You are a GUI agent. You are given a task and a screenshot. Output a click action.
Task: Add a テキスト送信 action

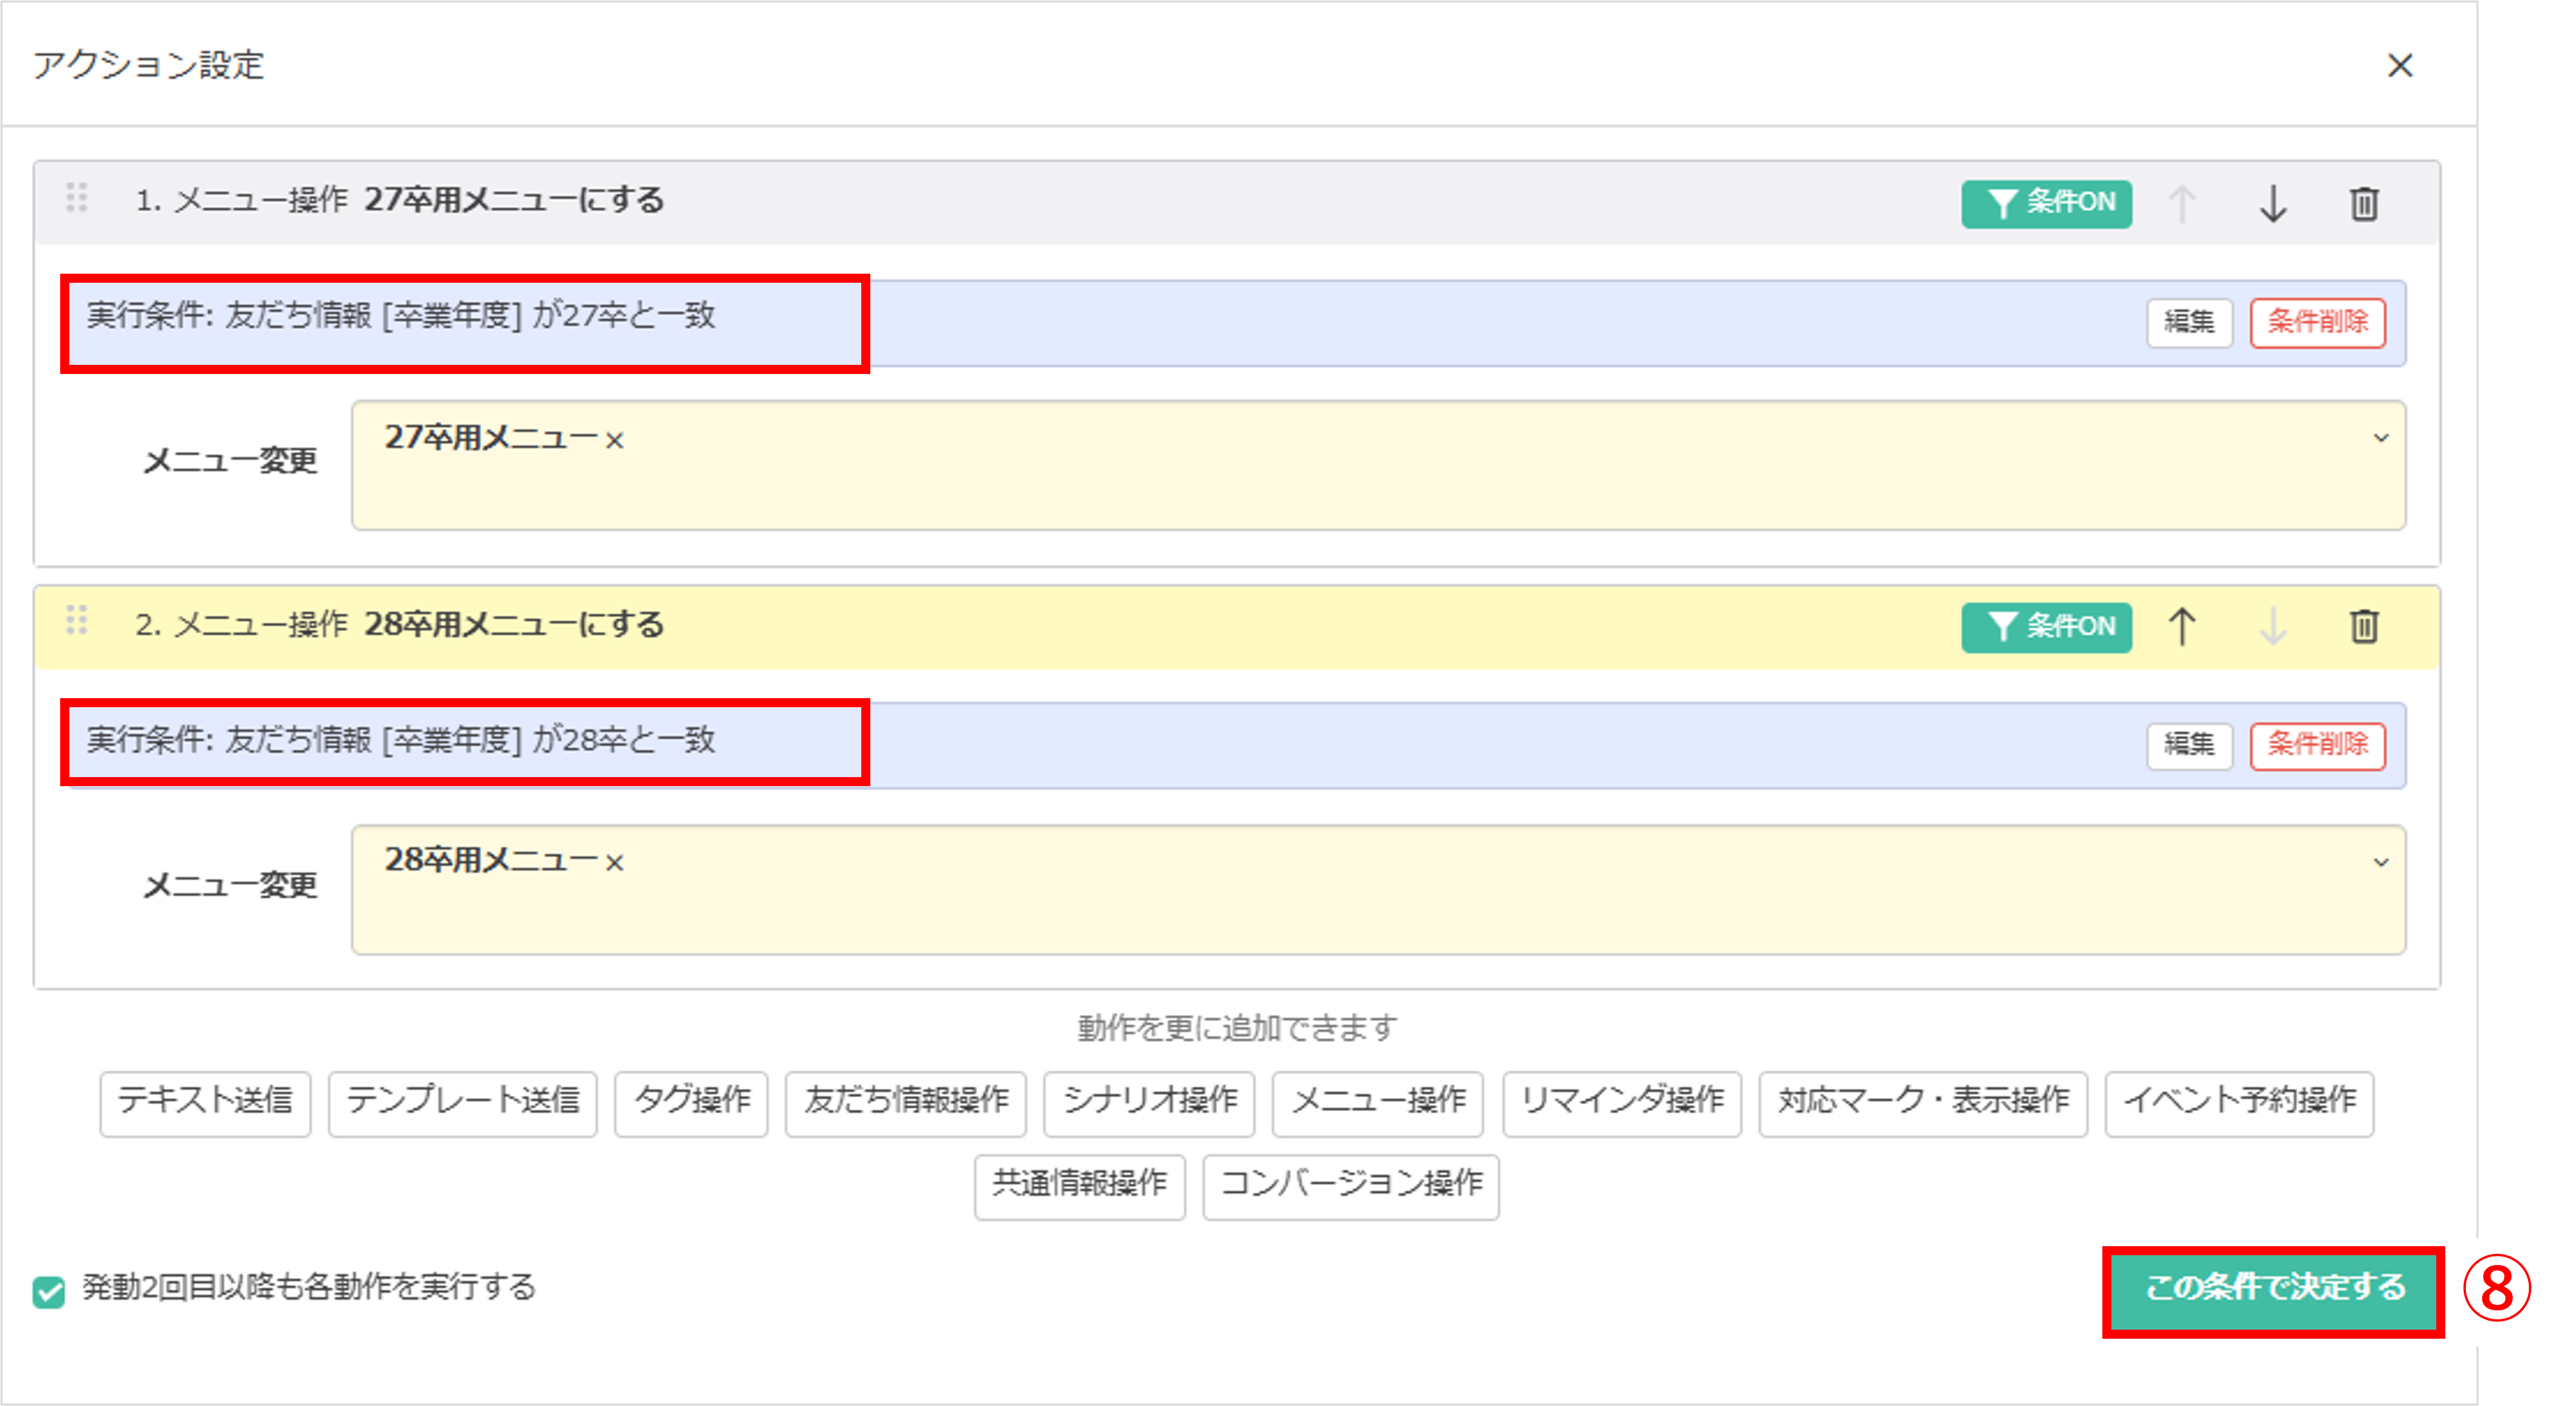point(204,1103)
